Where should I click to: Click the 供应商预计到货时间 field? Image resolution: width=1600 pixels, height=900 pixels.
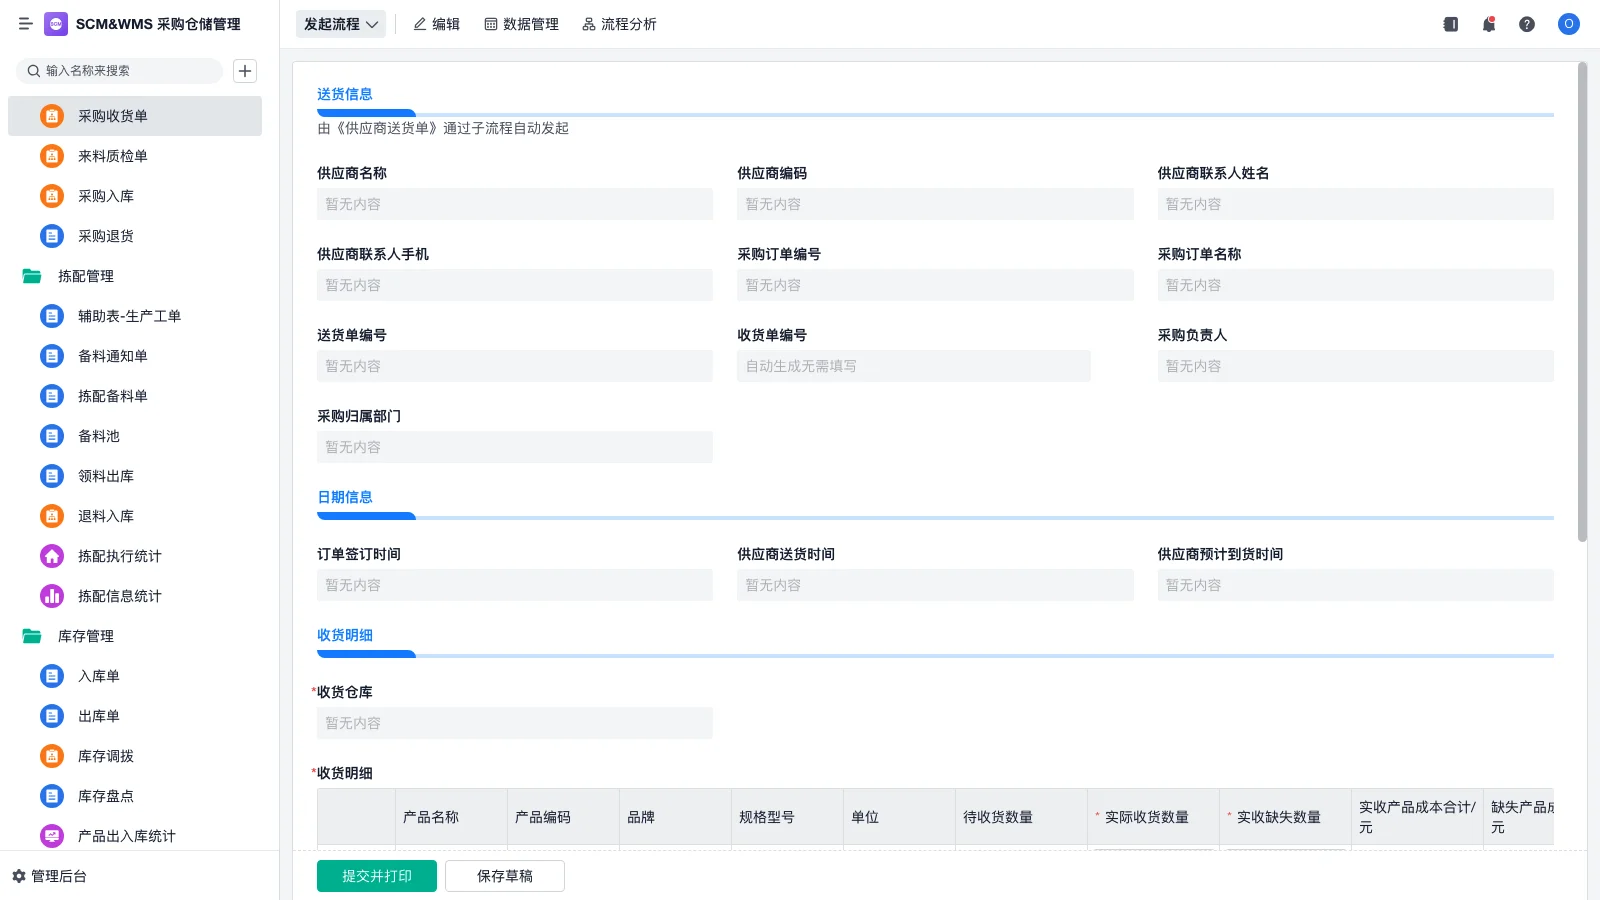pos(1356,585)
